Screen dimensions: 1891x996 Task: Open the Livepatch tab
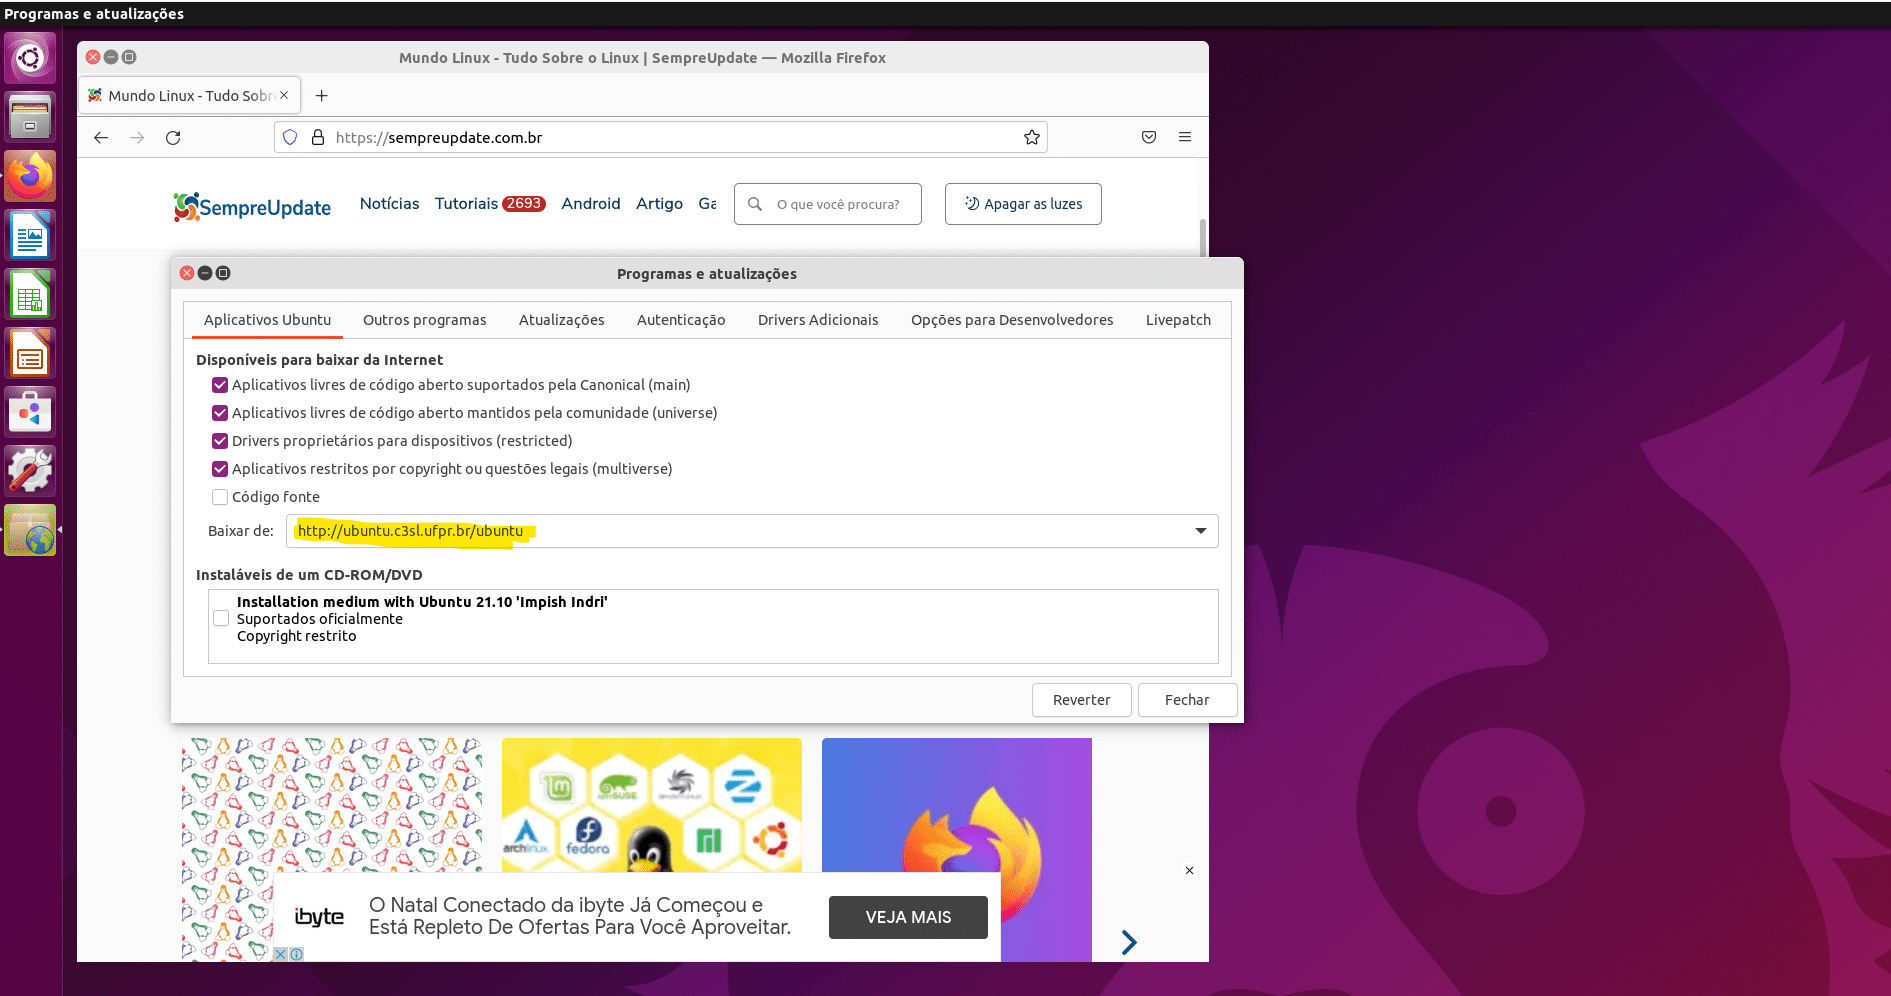tap(1178, 320)
